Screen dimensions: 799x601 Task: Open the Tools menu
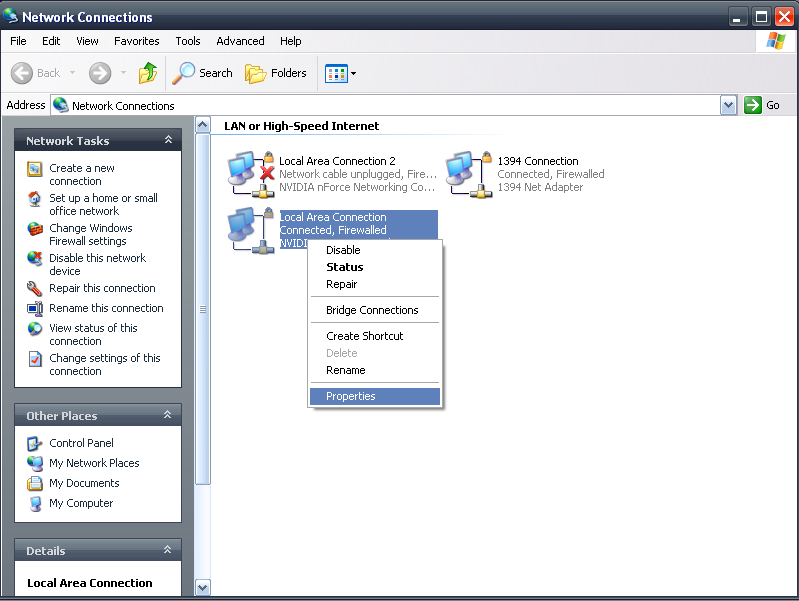tap(188, 41)
